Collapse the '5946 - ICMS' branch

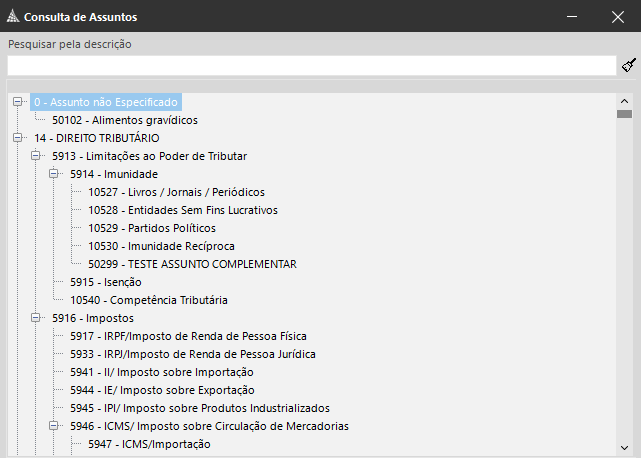54,425
